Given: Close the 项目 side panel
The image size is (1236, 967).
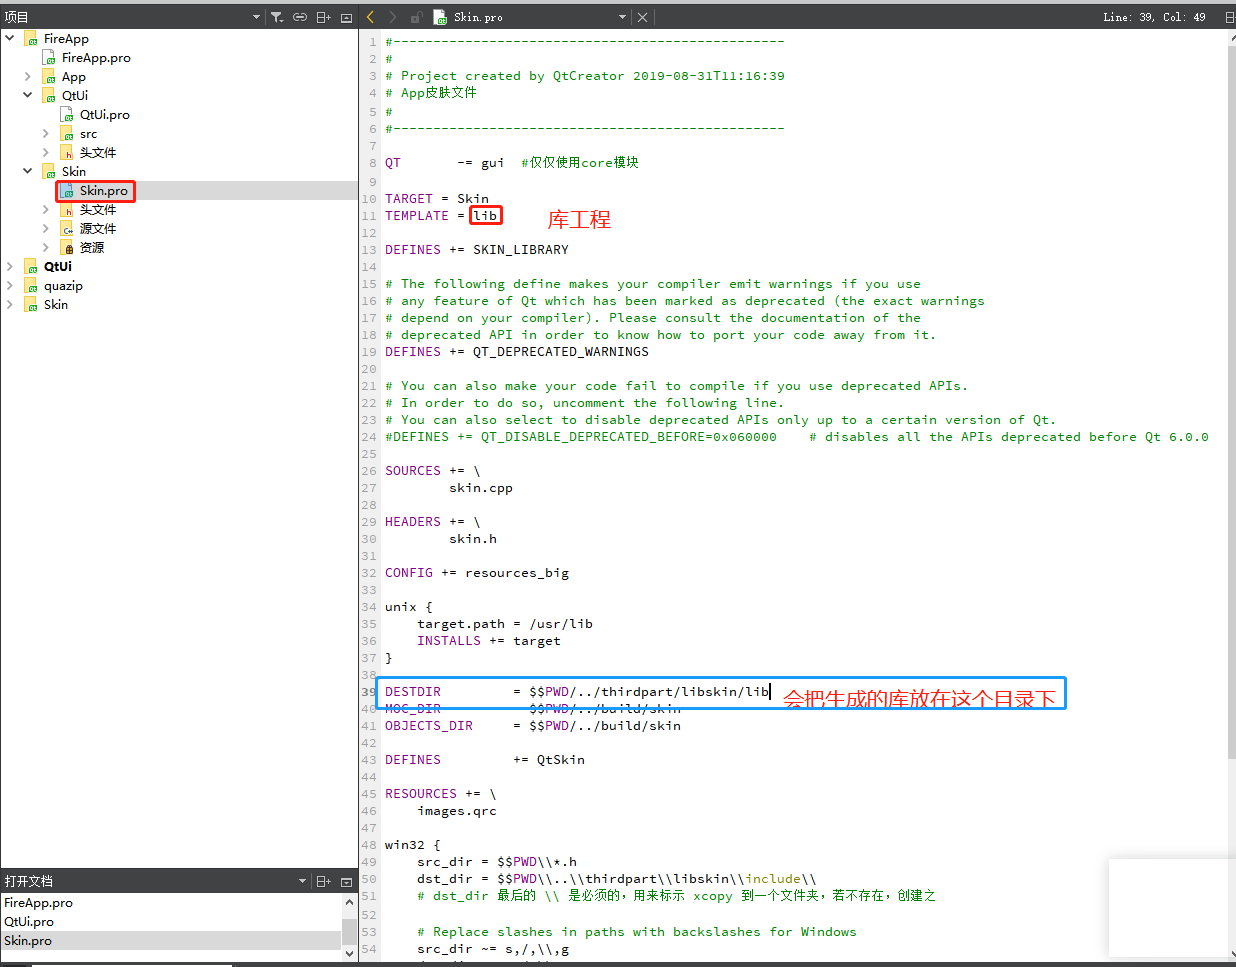Looking at the screenshot, I should click(x=347, y=17).
